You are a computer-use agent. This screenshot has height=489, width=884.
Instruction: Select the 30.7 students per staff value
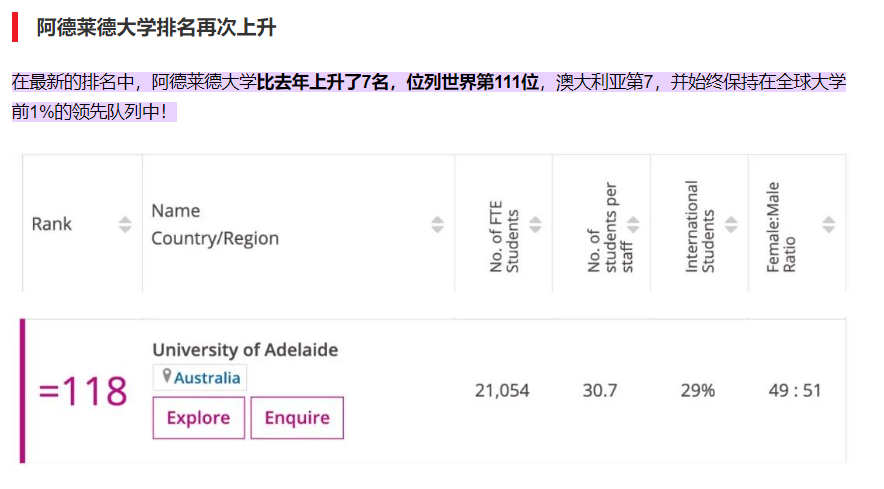600,390
